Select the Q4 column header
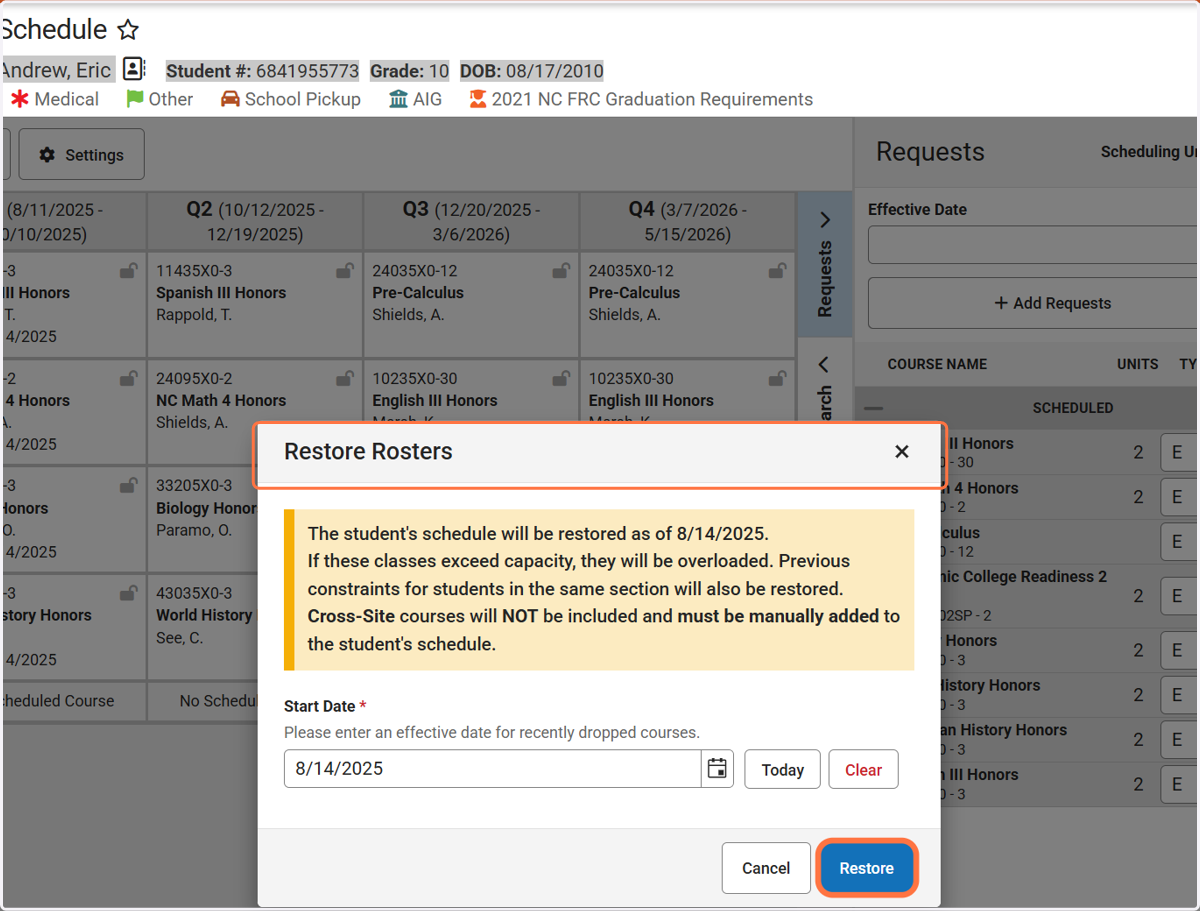 click(x=687, y=221)
